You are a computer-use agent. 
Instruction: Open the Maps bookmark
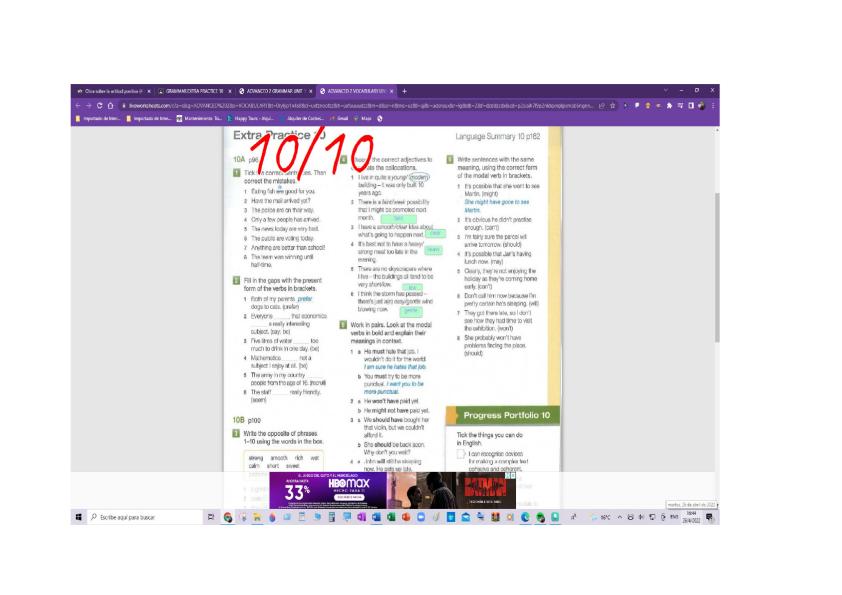pyautogui.click(x=362, y=119)
